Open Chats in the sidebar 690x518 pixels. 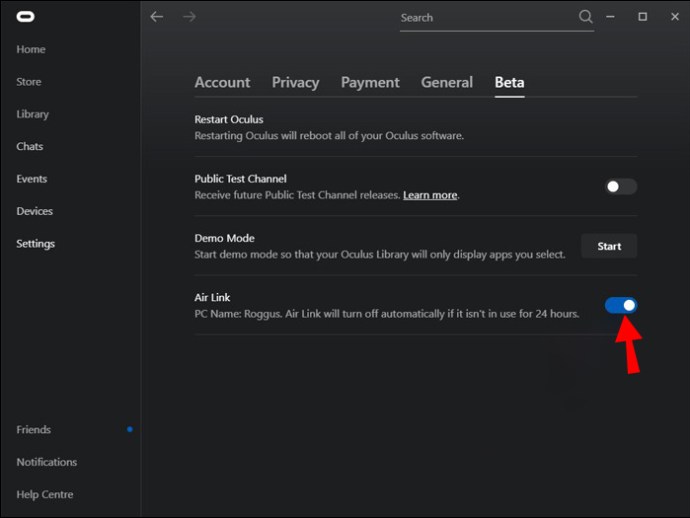(29, 147)
